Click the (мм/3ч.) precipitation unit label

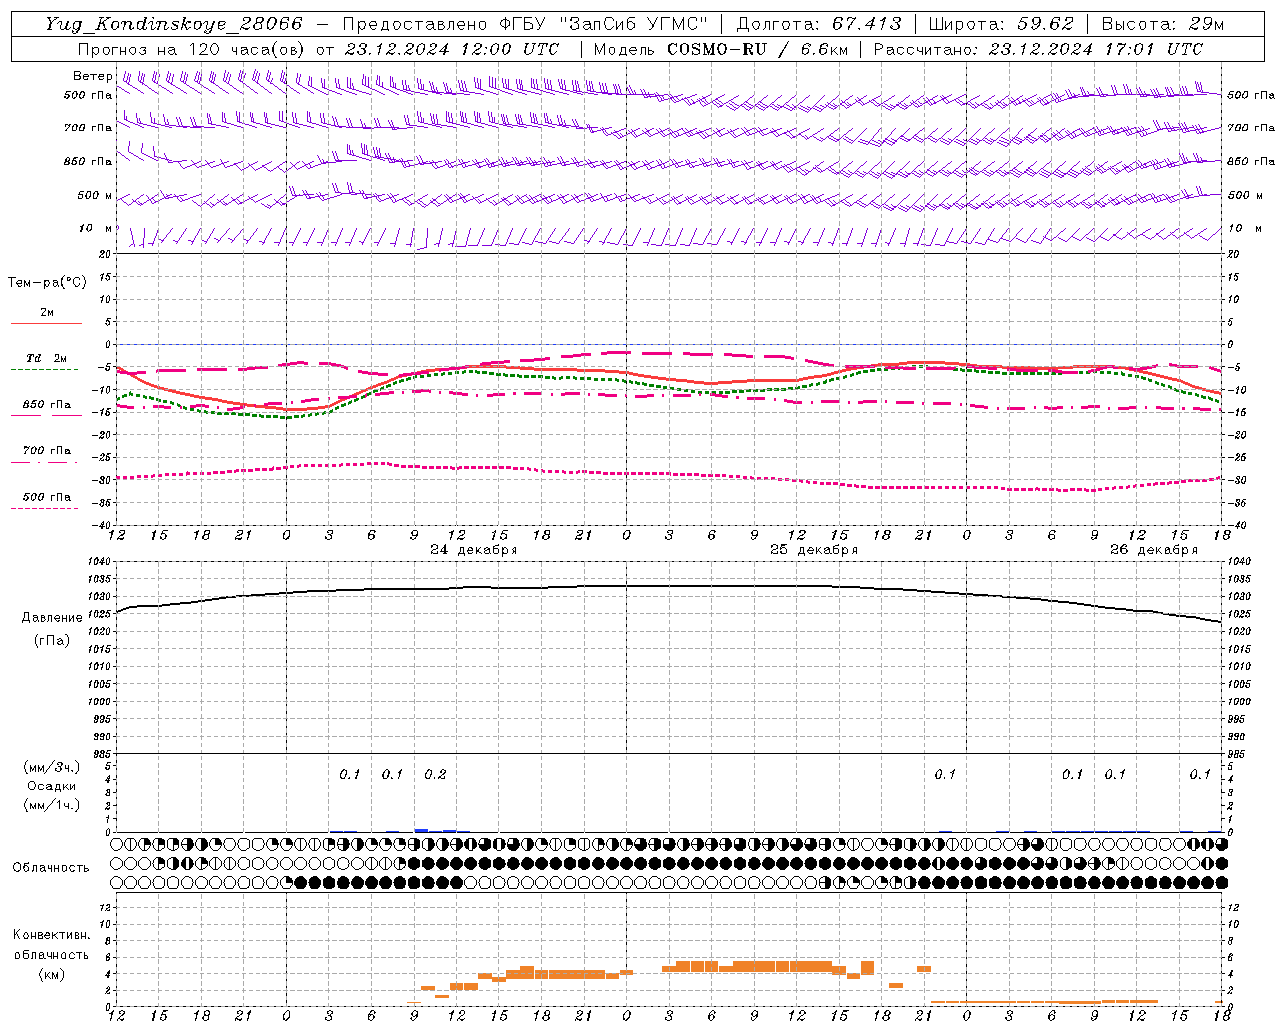point(52,767)
